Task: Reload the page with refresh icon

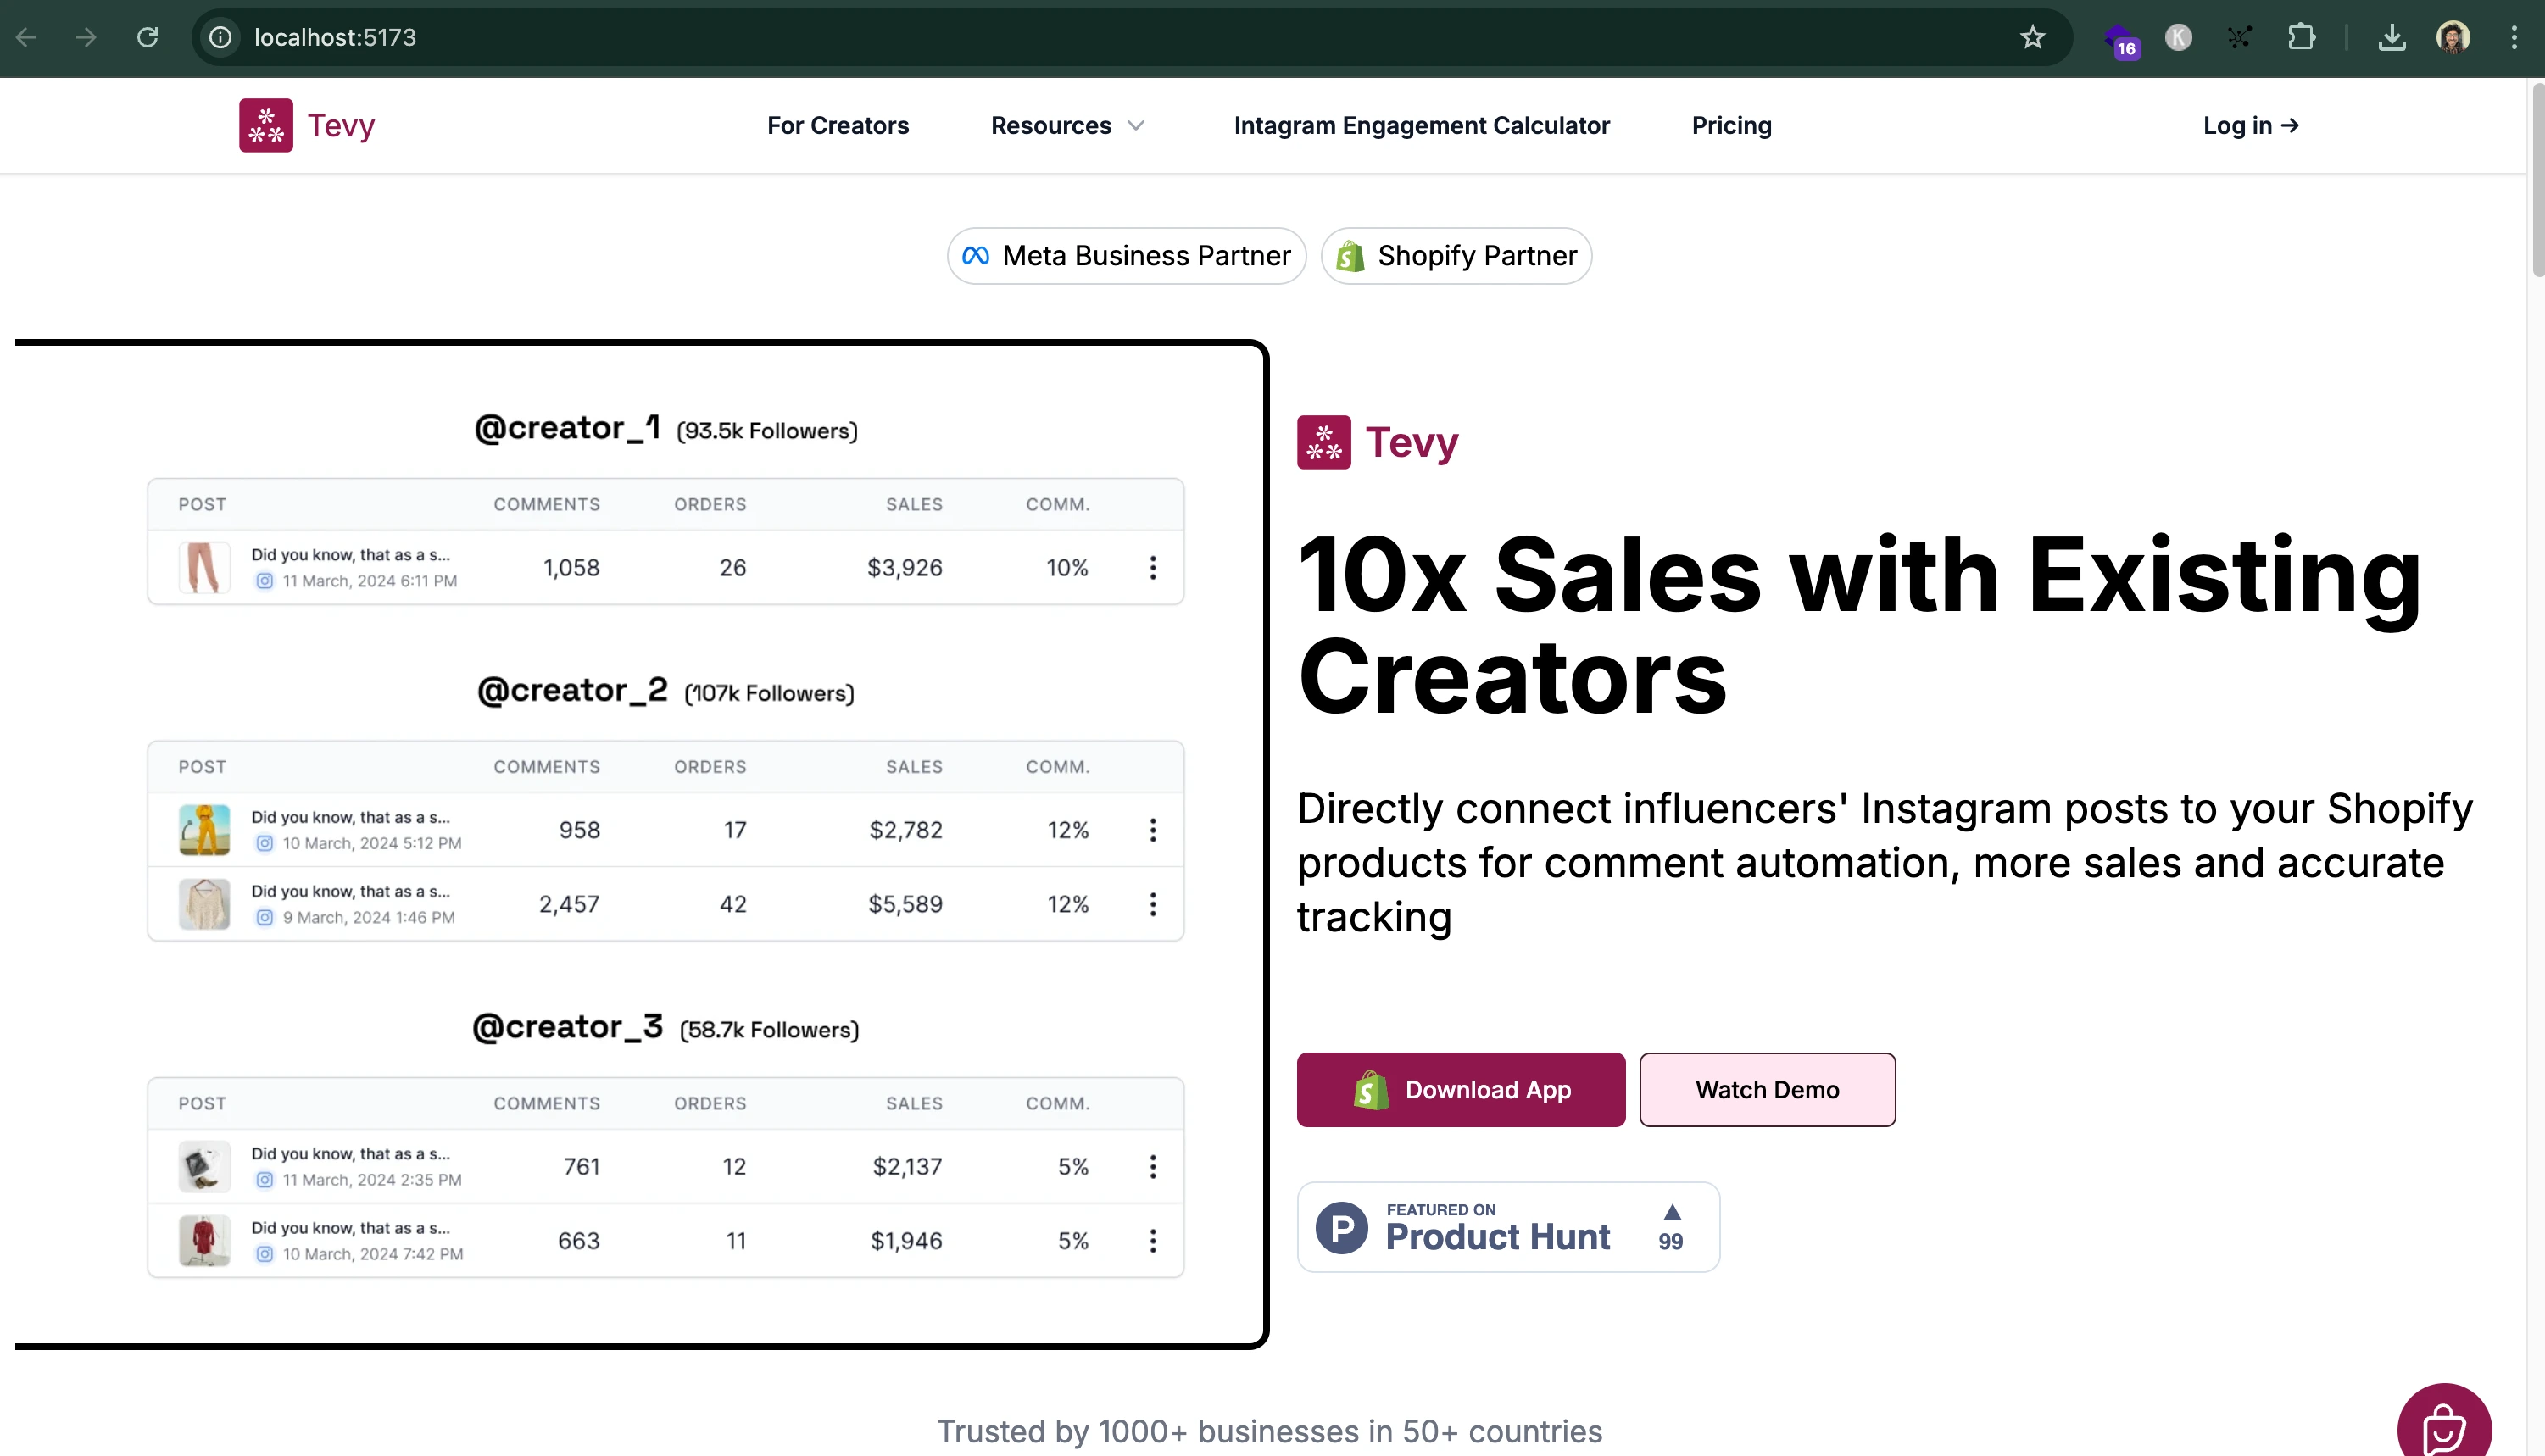Action: coord(148,38)
